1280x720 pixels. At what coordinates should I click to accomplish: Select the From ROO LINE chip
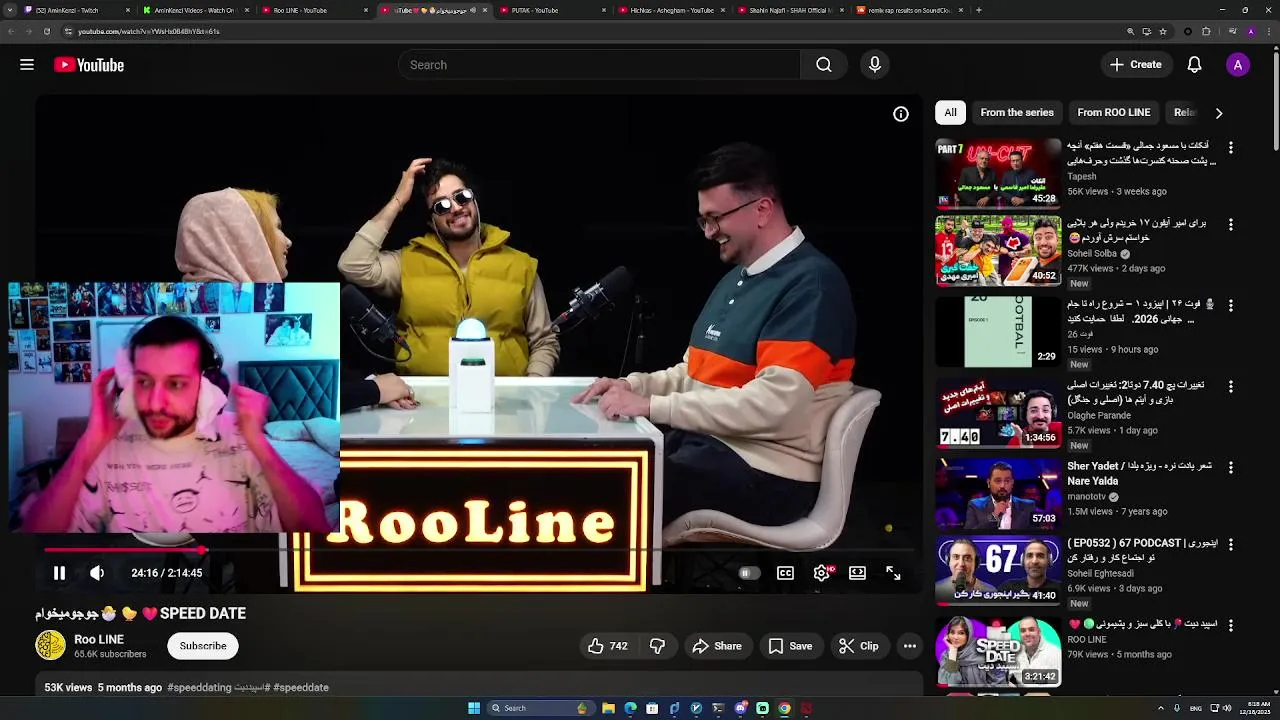(x=1114, y=113)
